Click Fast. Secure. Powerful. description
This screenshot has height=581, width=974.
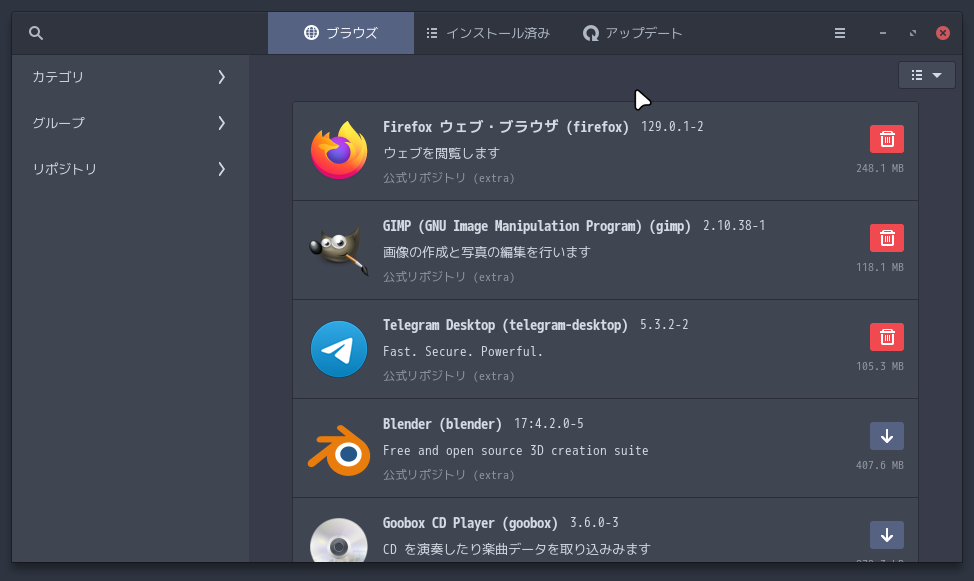[x=463, y=352]
